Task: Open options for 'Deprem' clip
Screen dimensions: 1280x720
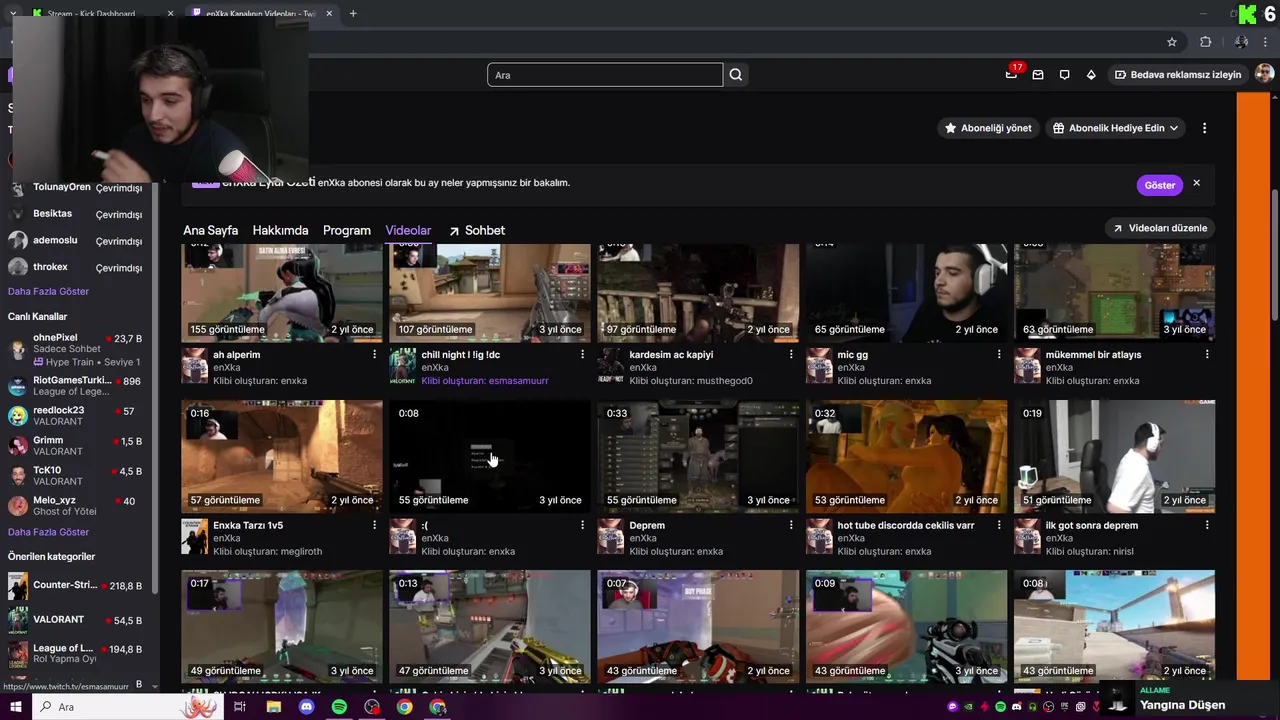Action: 791,525
